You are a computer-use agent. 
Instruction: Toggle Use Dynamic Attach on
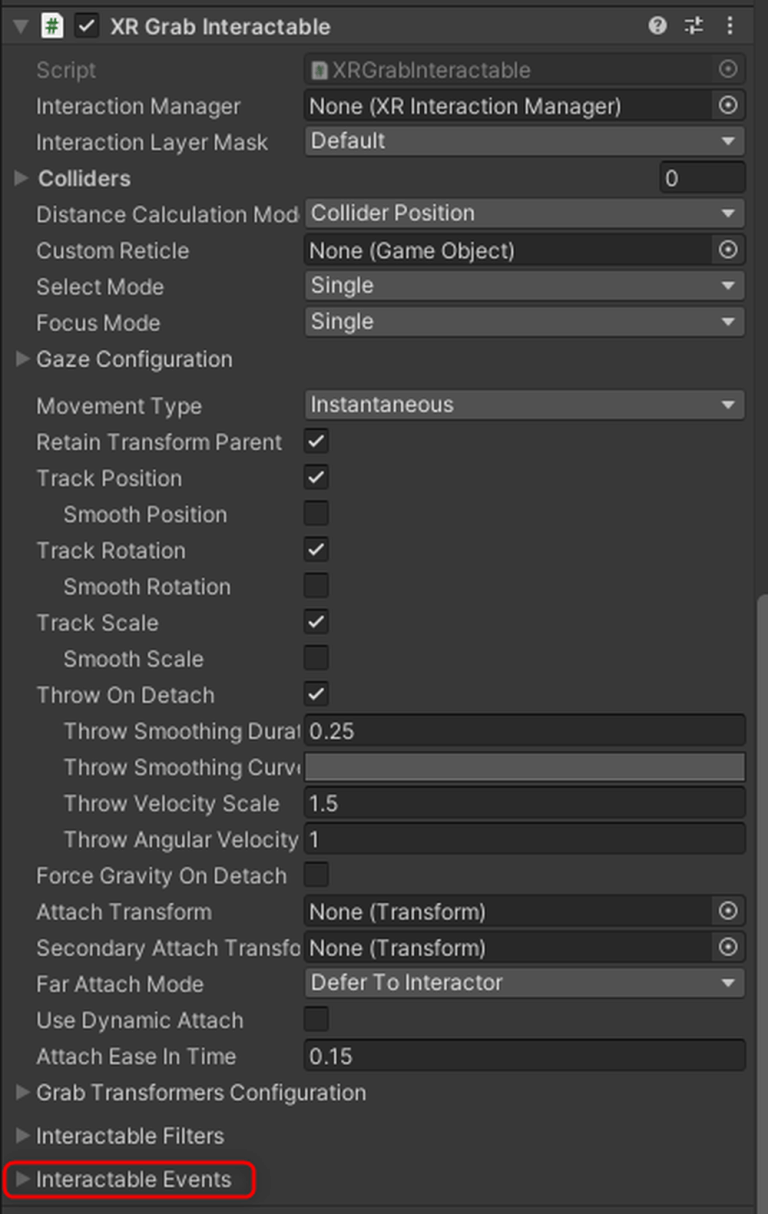(315, 1019)
